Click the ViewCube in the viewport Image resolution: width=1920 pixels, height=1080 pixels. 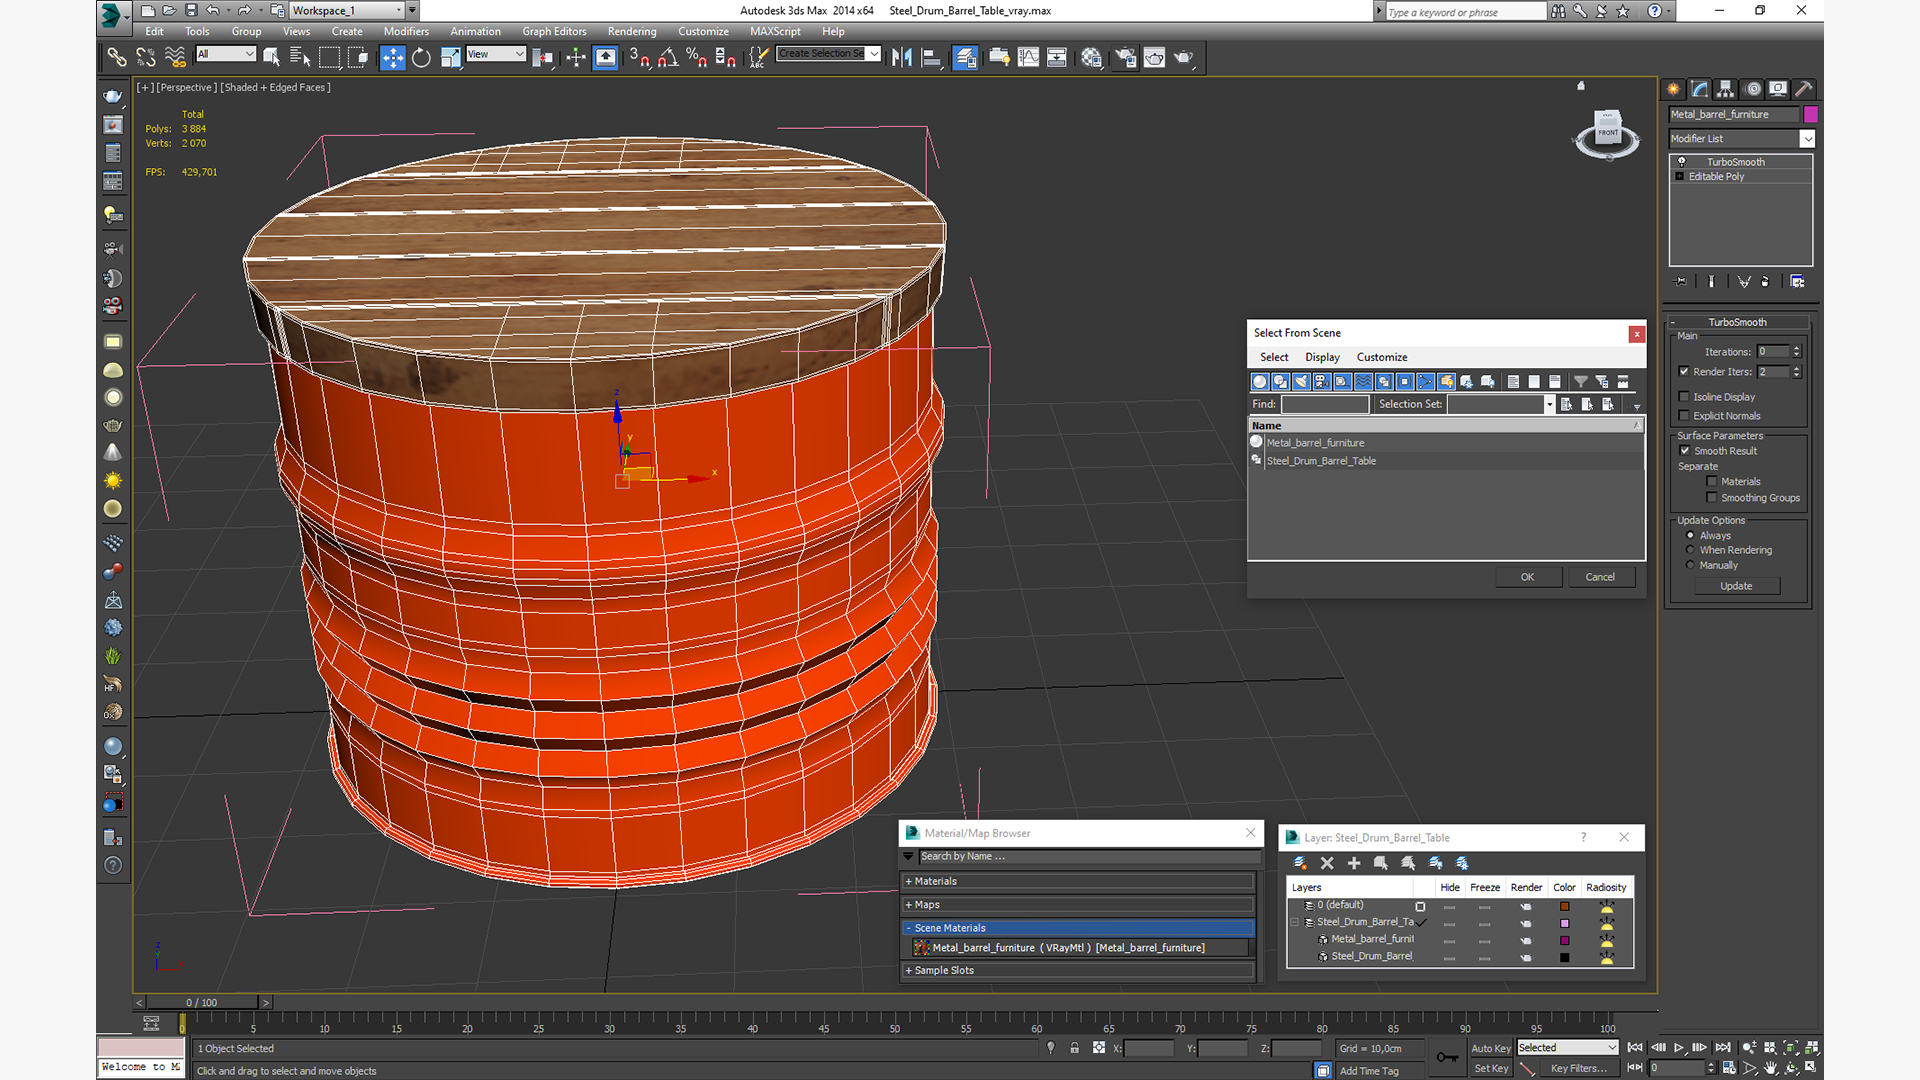pos(1607,134)
